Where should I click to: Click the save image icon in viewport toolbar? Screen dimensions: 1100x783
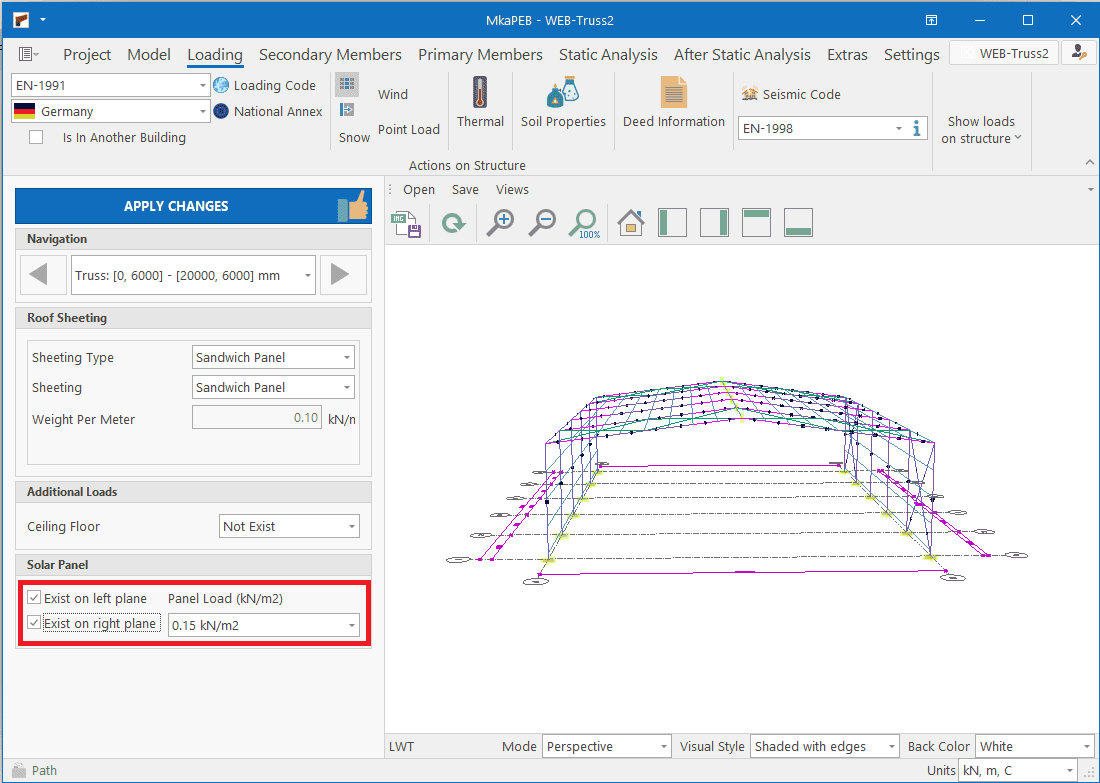[406, 222]
